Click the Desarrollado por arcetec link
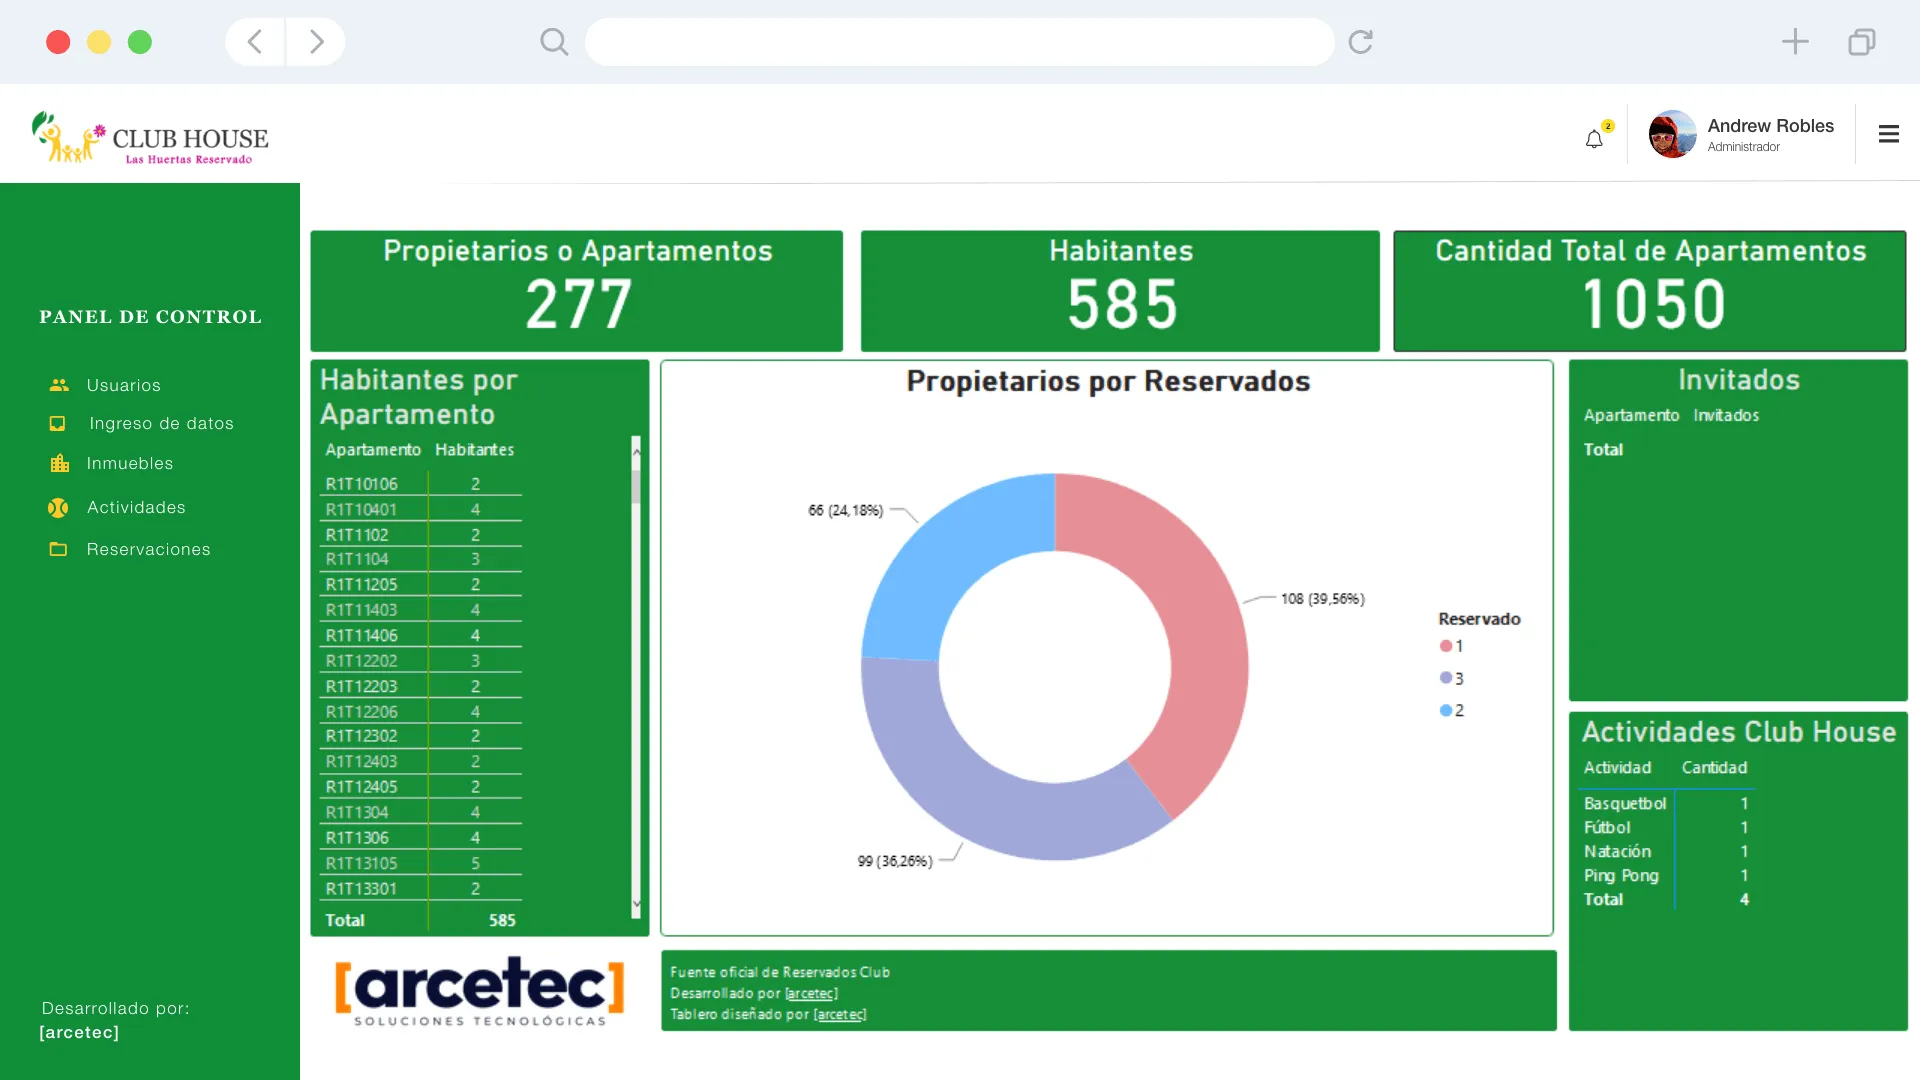Image resolution: width=1920 pixels, height=1080 pixels. coord(811,993)
